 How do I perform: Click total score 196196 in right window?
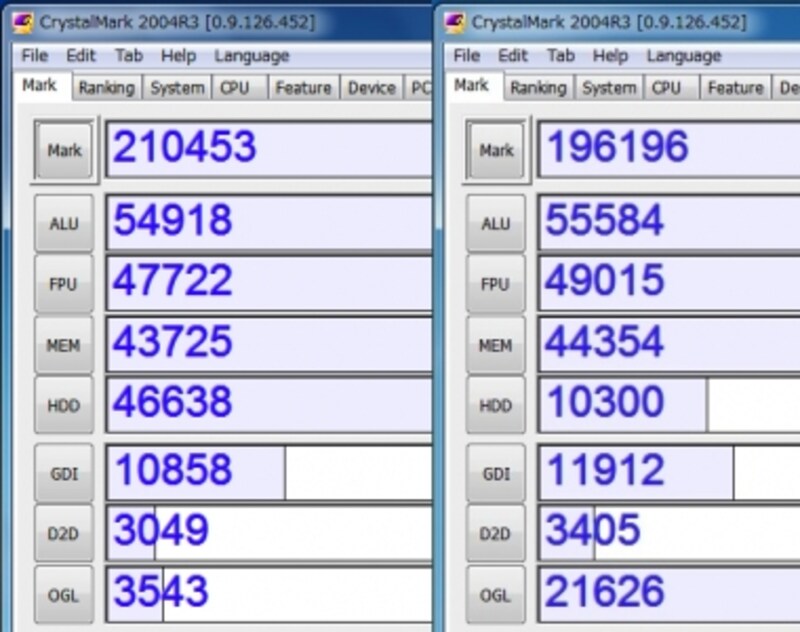point(669,149)
